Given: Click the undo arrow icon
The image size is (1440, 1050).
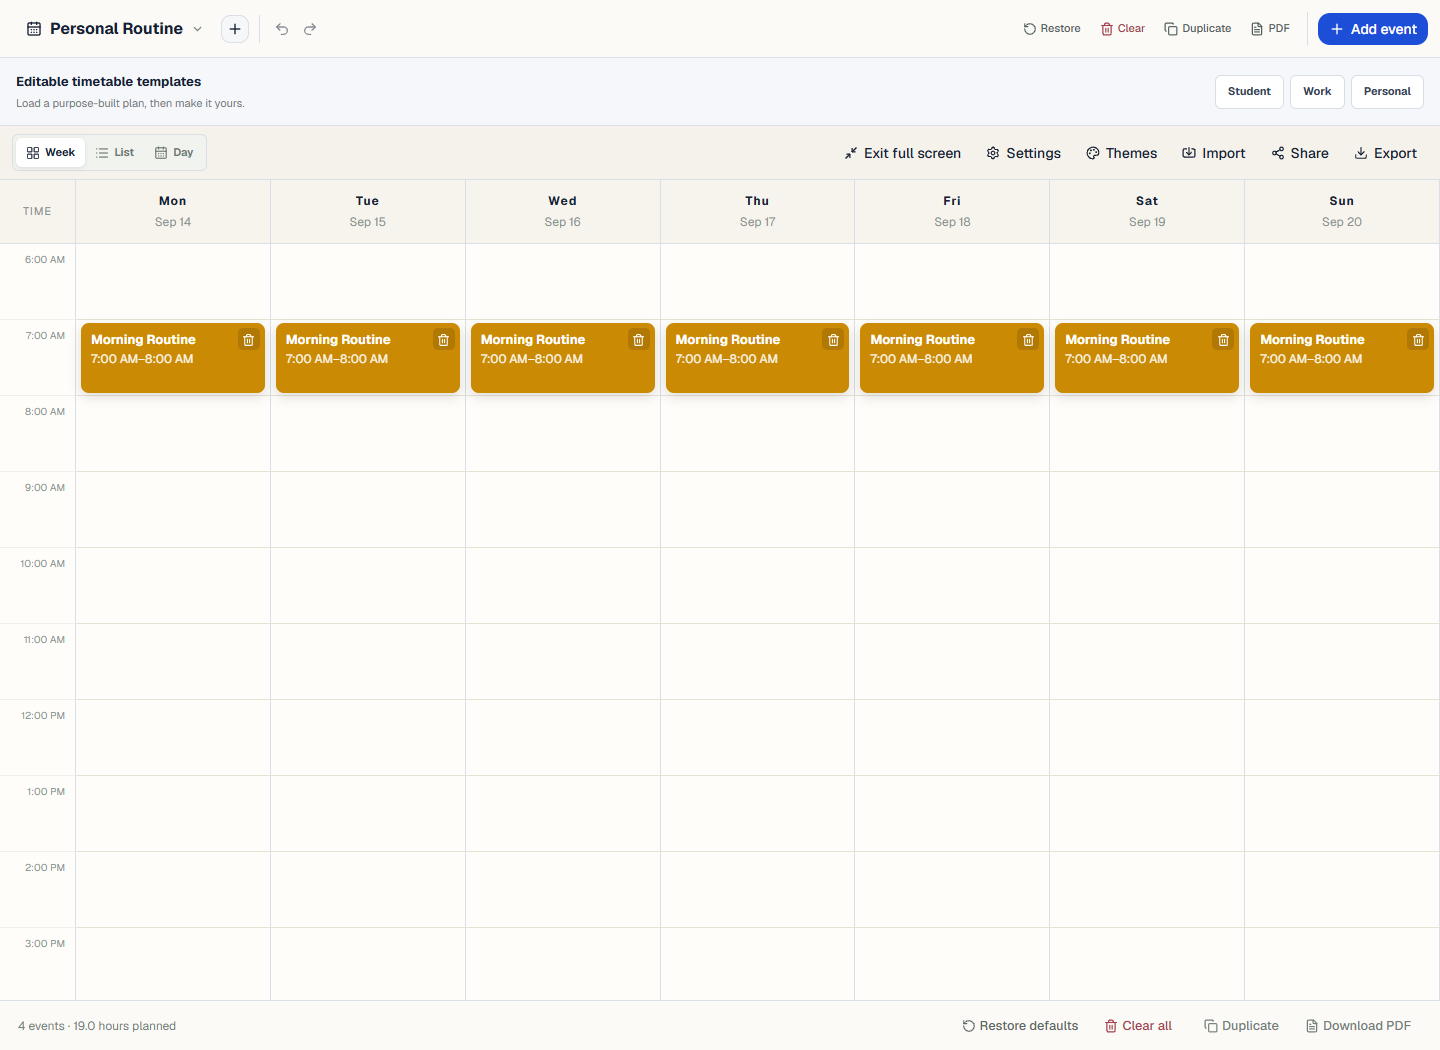Looking at the screenshot, I should coord(282,29).
